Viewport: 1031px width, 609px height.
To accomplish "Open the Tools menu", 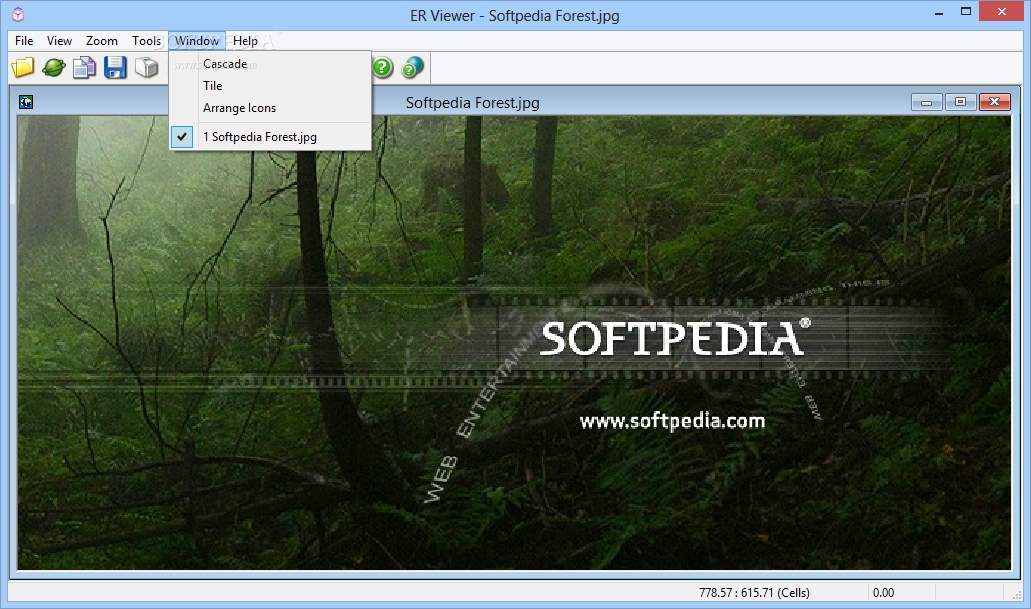I will (x=146, y=41).
